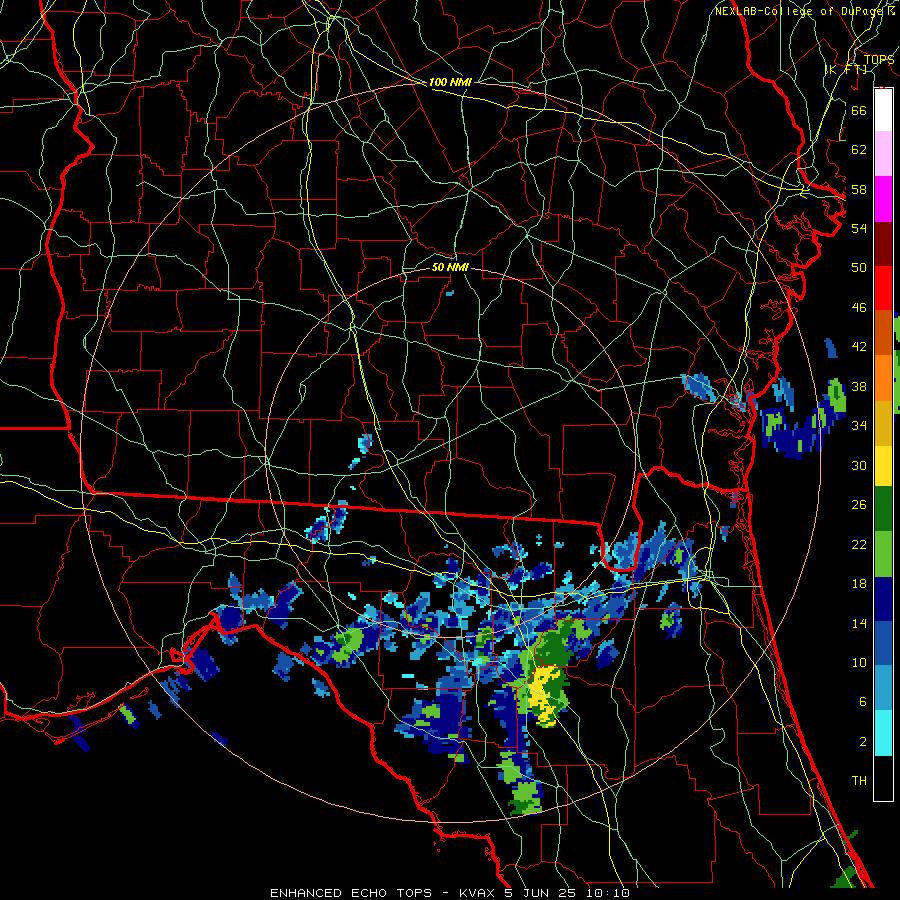Image resolution: width=900 pixels, height=900 pixels.
Task: Pick the bright red legend segment
Action: [883, 288]
